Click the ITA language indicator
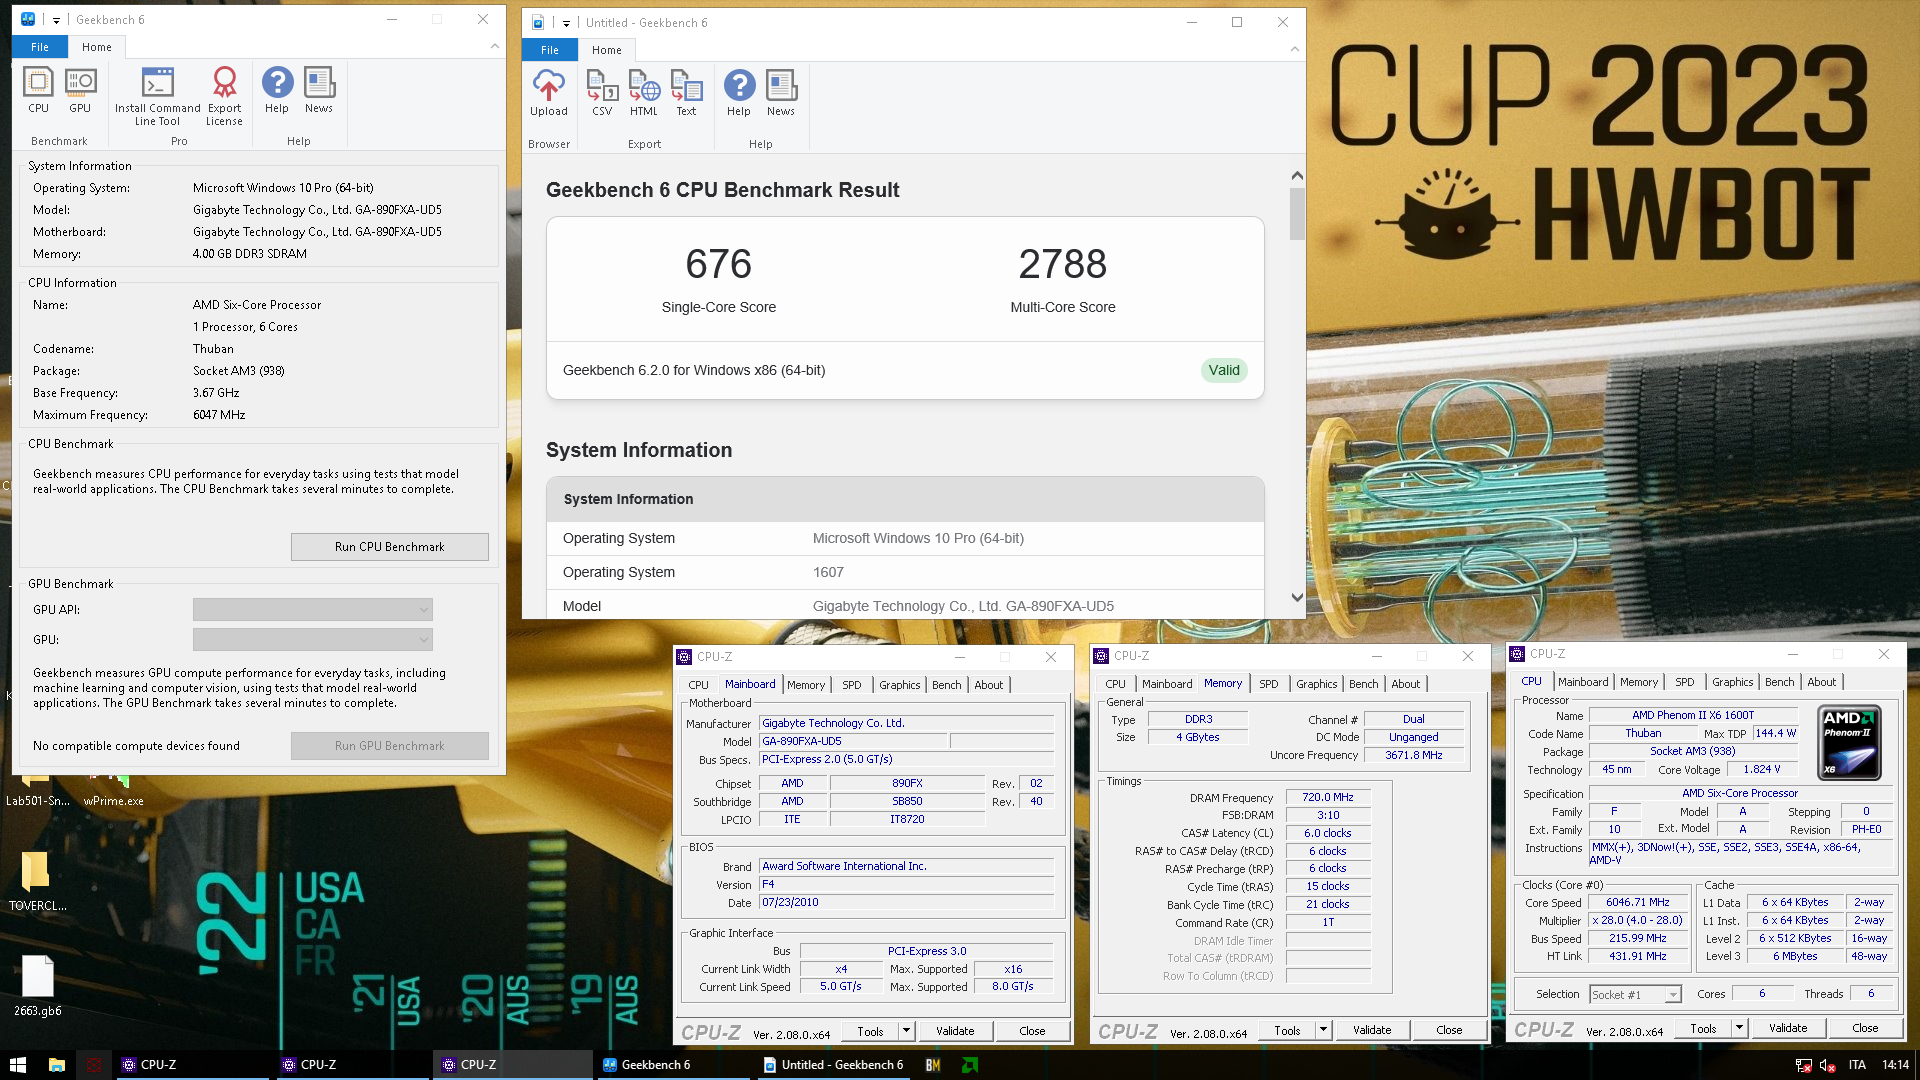1920x1080 pixels. coord(1857,1065)
